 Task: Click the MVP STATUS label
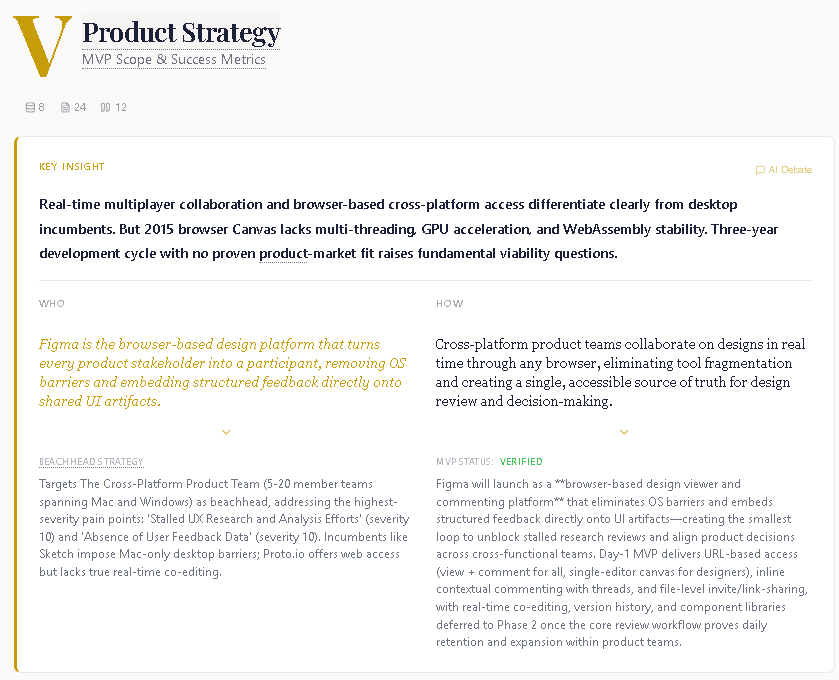point(464,462)
